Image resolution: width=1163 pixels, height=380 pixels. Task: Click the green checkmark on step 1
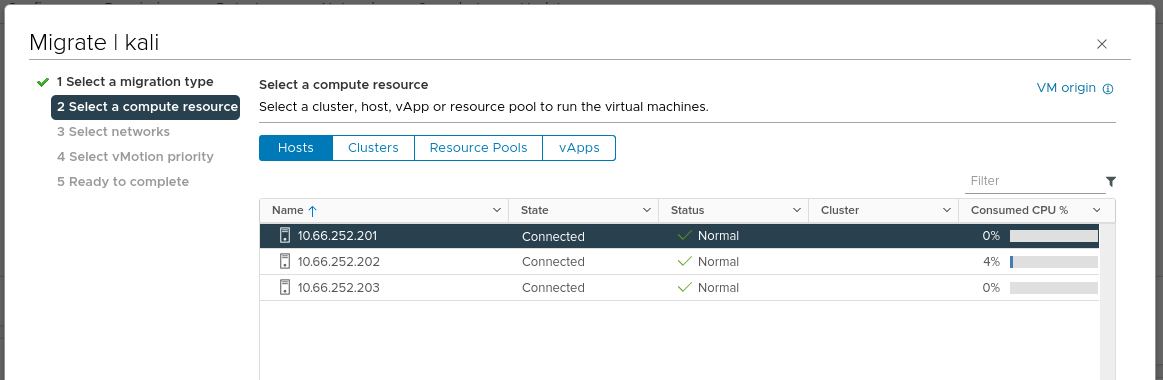tap(43, 82)
